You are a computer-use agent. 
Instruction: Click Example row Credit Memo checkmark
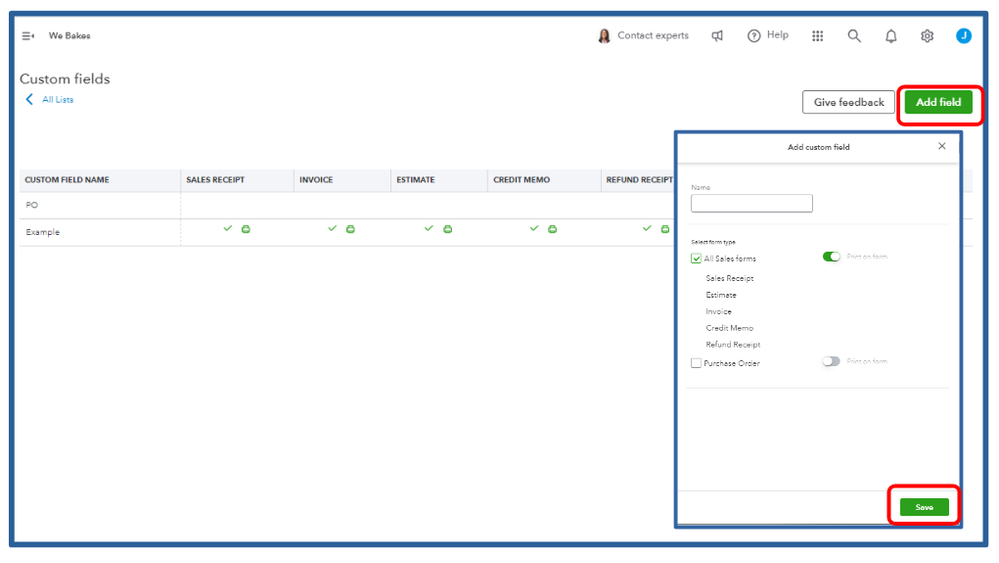click(x=534, y=228)
